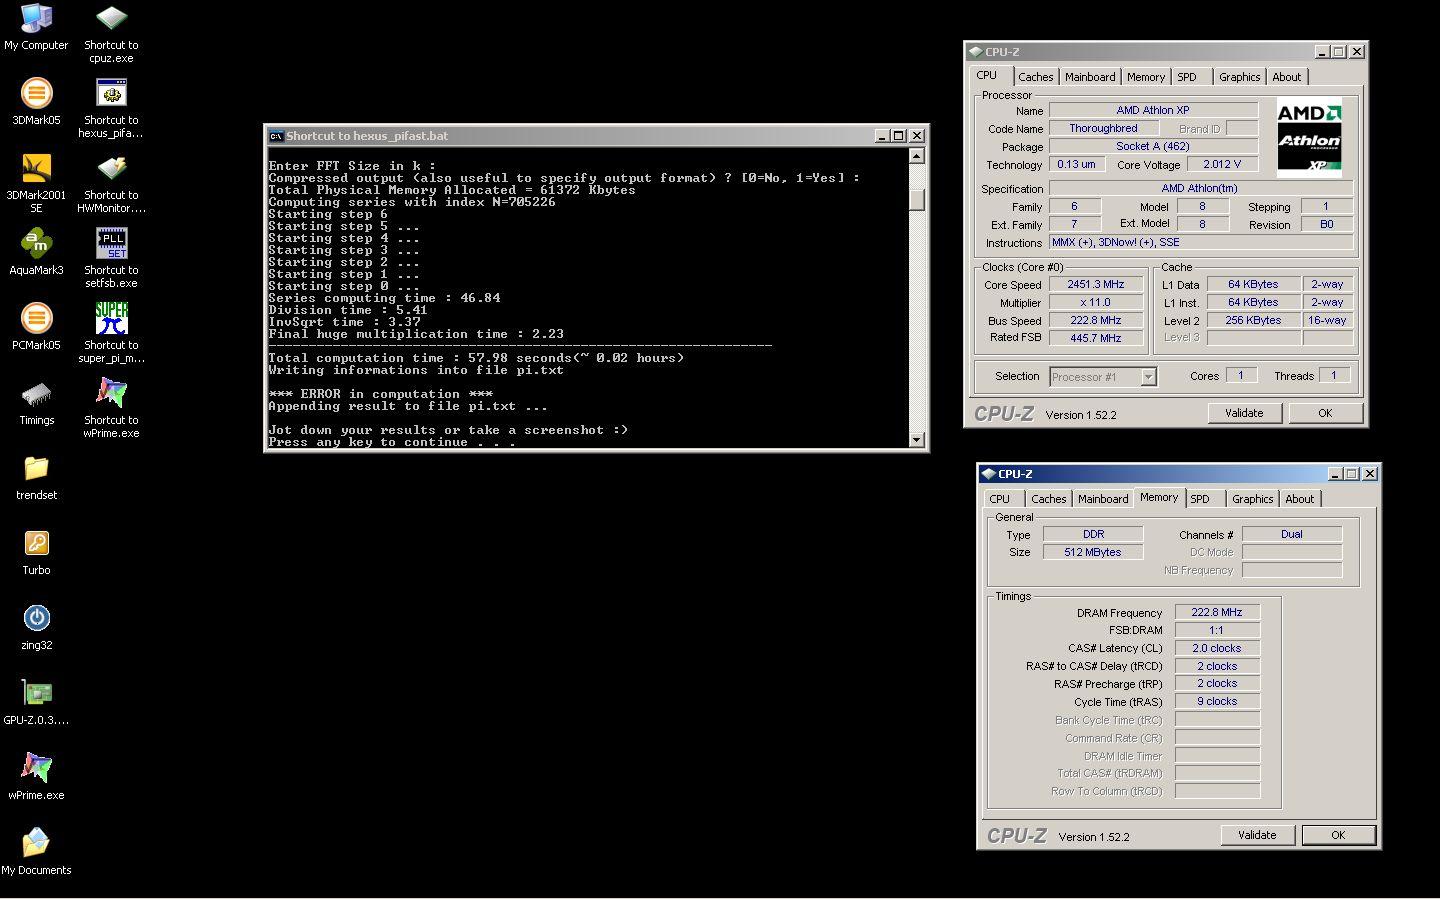This screenshot has width=1440, height=900.
Task: Click console scrollbar up arrow
Action: (917, 156)
